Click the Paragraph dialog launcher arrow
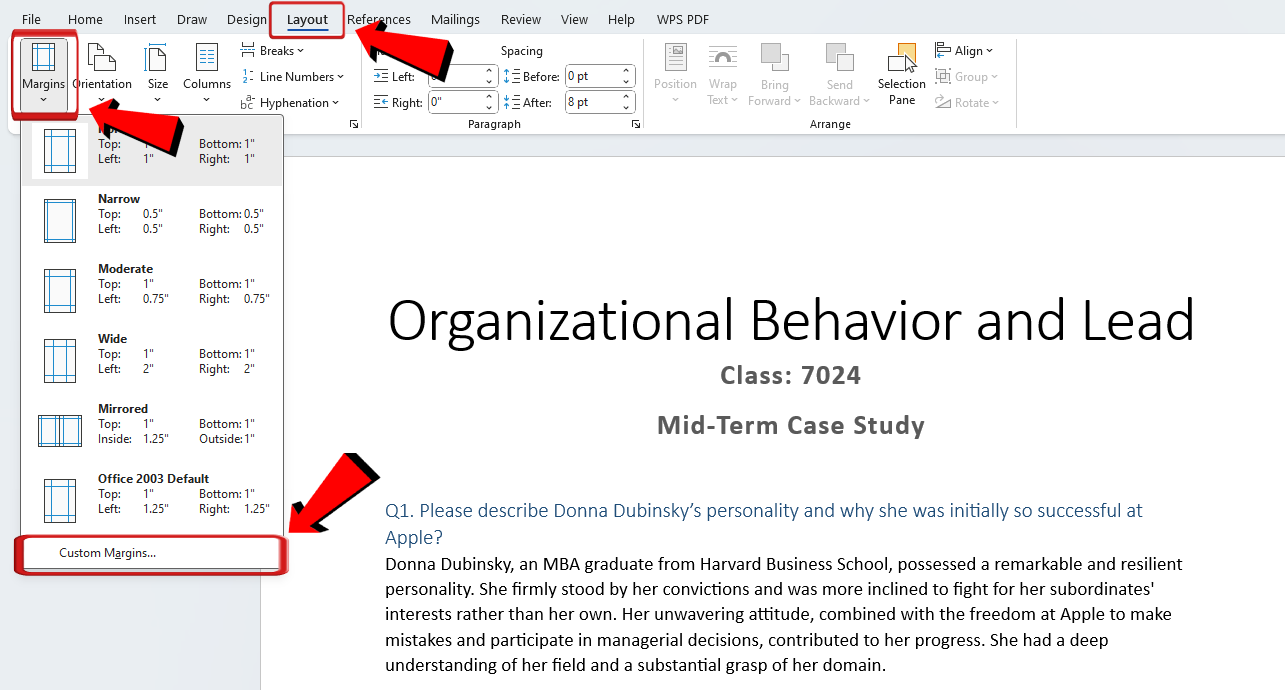 636,123
